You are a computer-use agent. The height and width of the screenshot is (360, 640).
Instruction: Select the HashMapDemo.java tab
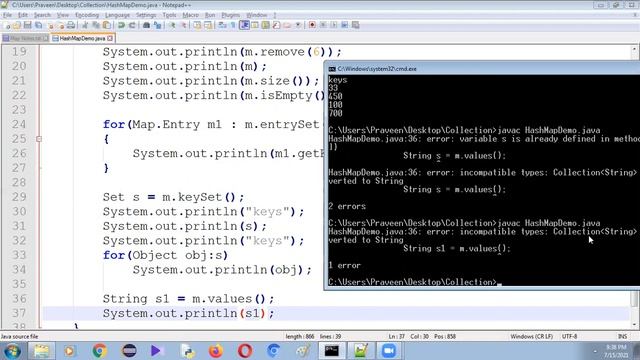pos(82,38)
